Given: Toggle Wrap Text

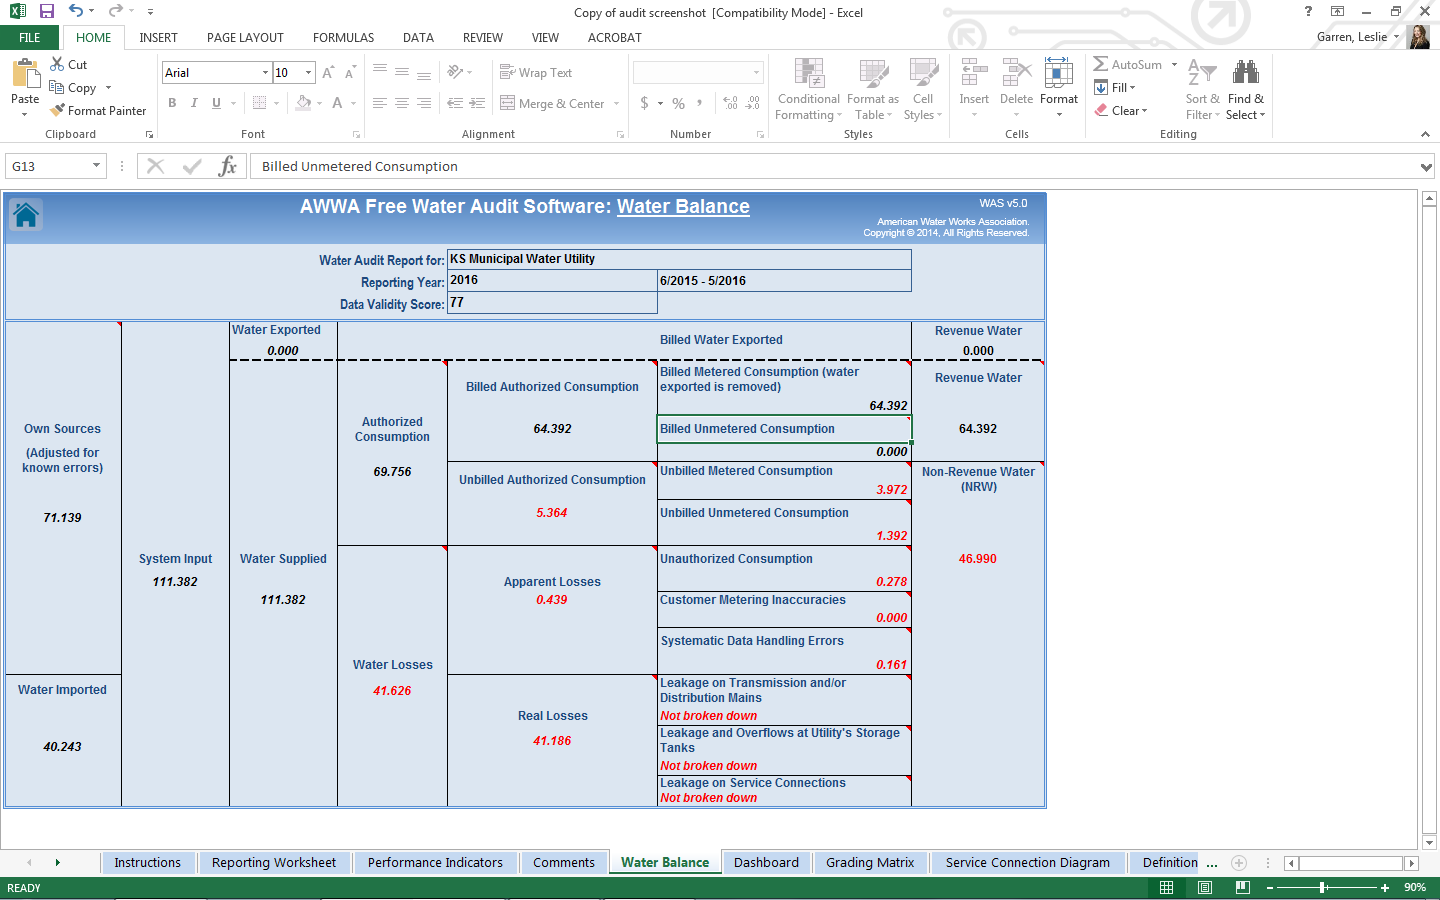Looking at the screenshot, I should pos(536,72).
